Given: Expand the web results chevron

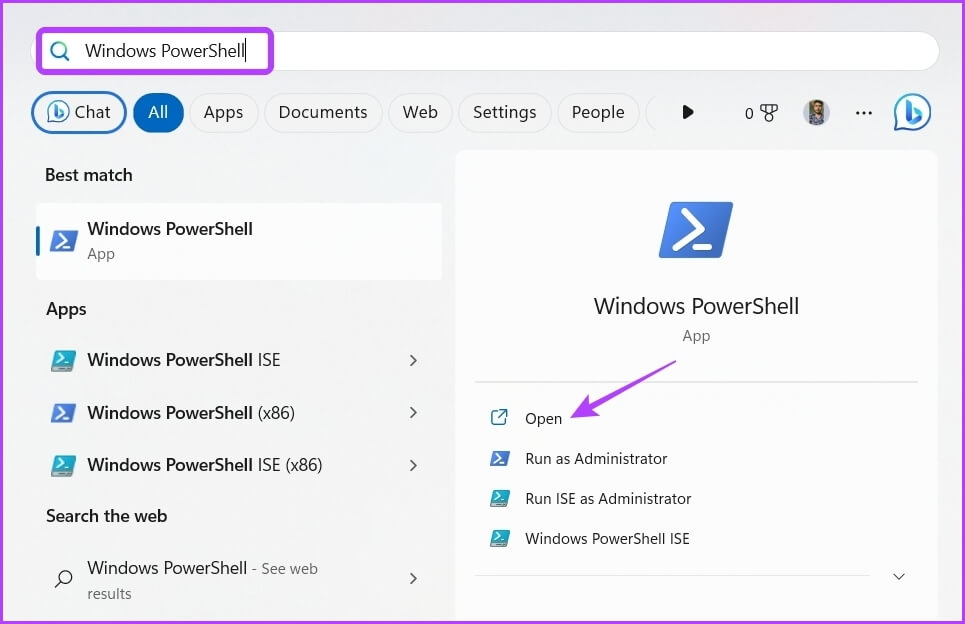Looking at the screenshot, I should (414, 578).
